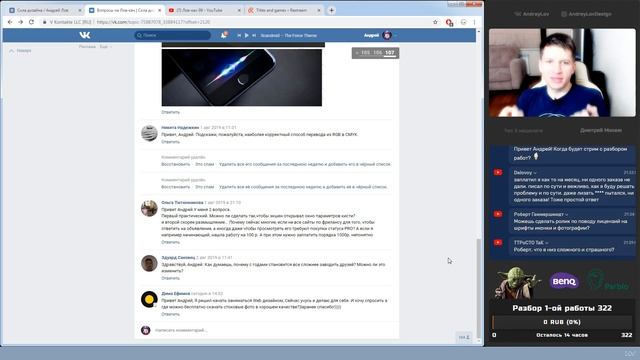Delete all his messages for the last week
This screenshot has width=640, height=360.
[305, 164]
